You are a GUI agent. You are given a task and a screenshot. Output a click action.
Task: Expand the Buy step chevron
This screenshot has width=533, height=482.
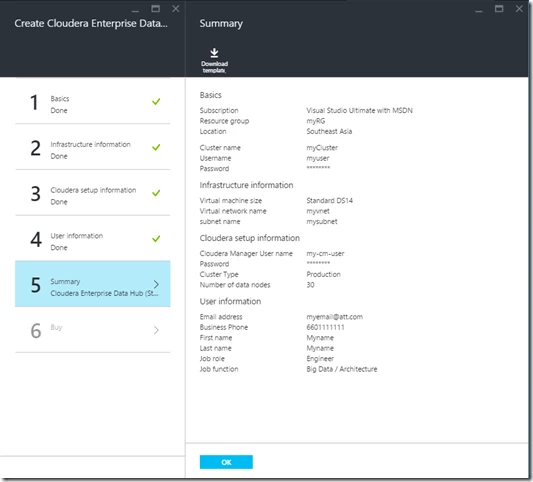click(156, 330)
